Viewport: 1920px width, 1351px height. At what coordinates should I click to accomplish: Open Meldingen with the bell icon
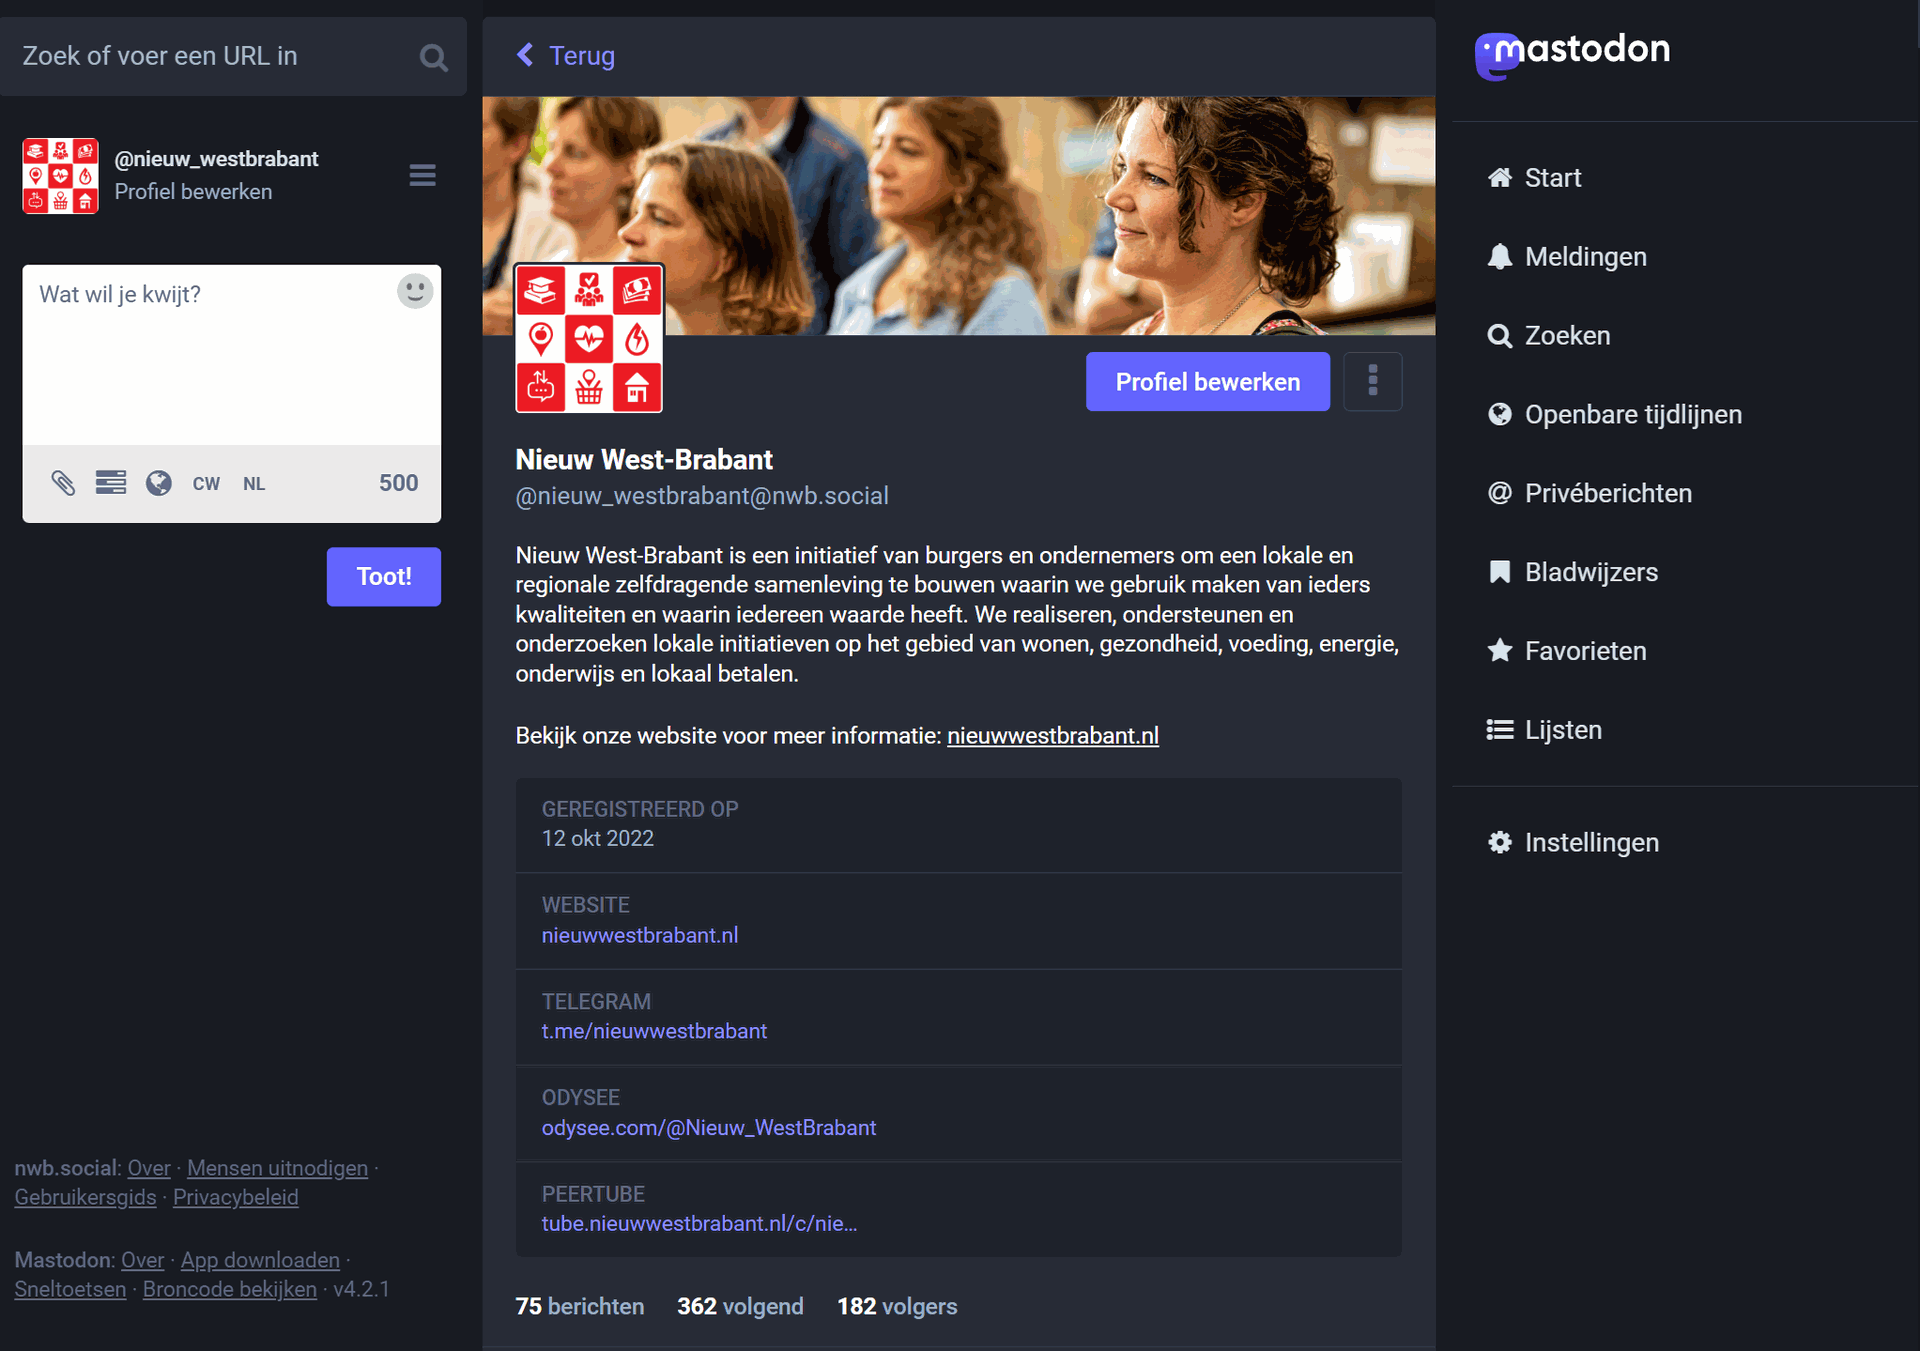point(1500,257)
